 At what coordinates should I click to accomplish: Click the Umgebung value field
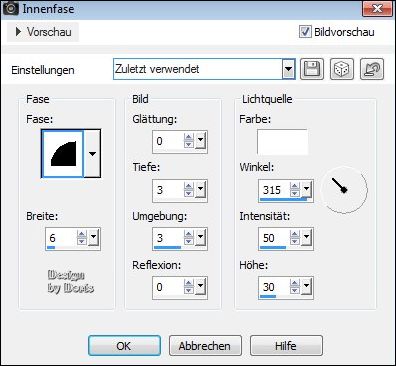click(x=169, y=238)
